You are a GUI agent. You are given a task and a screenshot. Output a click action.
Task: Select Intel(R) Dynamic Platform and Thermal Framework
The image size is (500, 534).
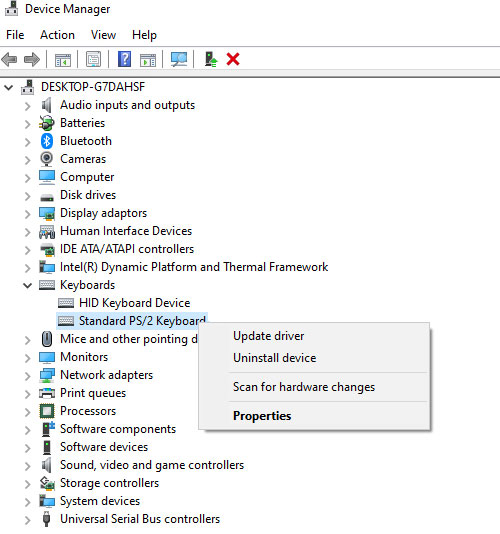pos(194,267)
